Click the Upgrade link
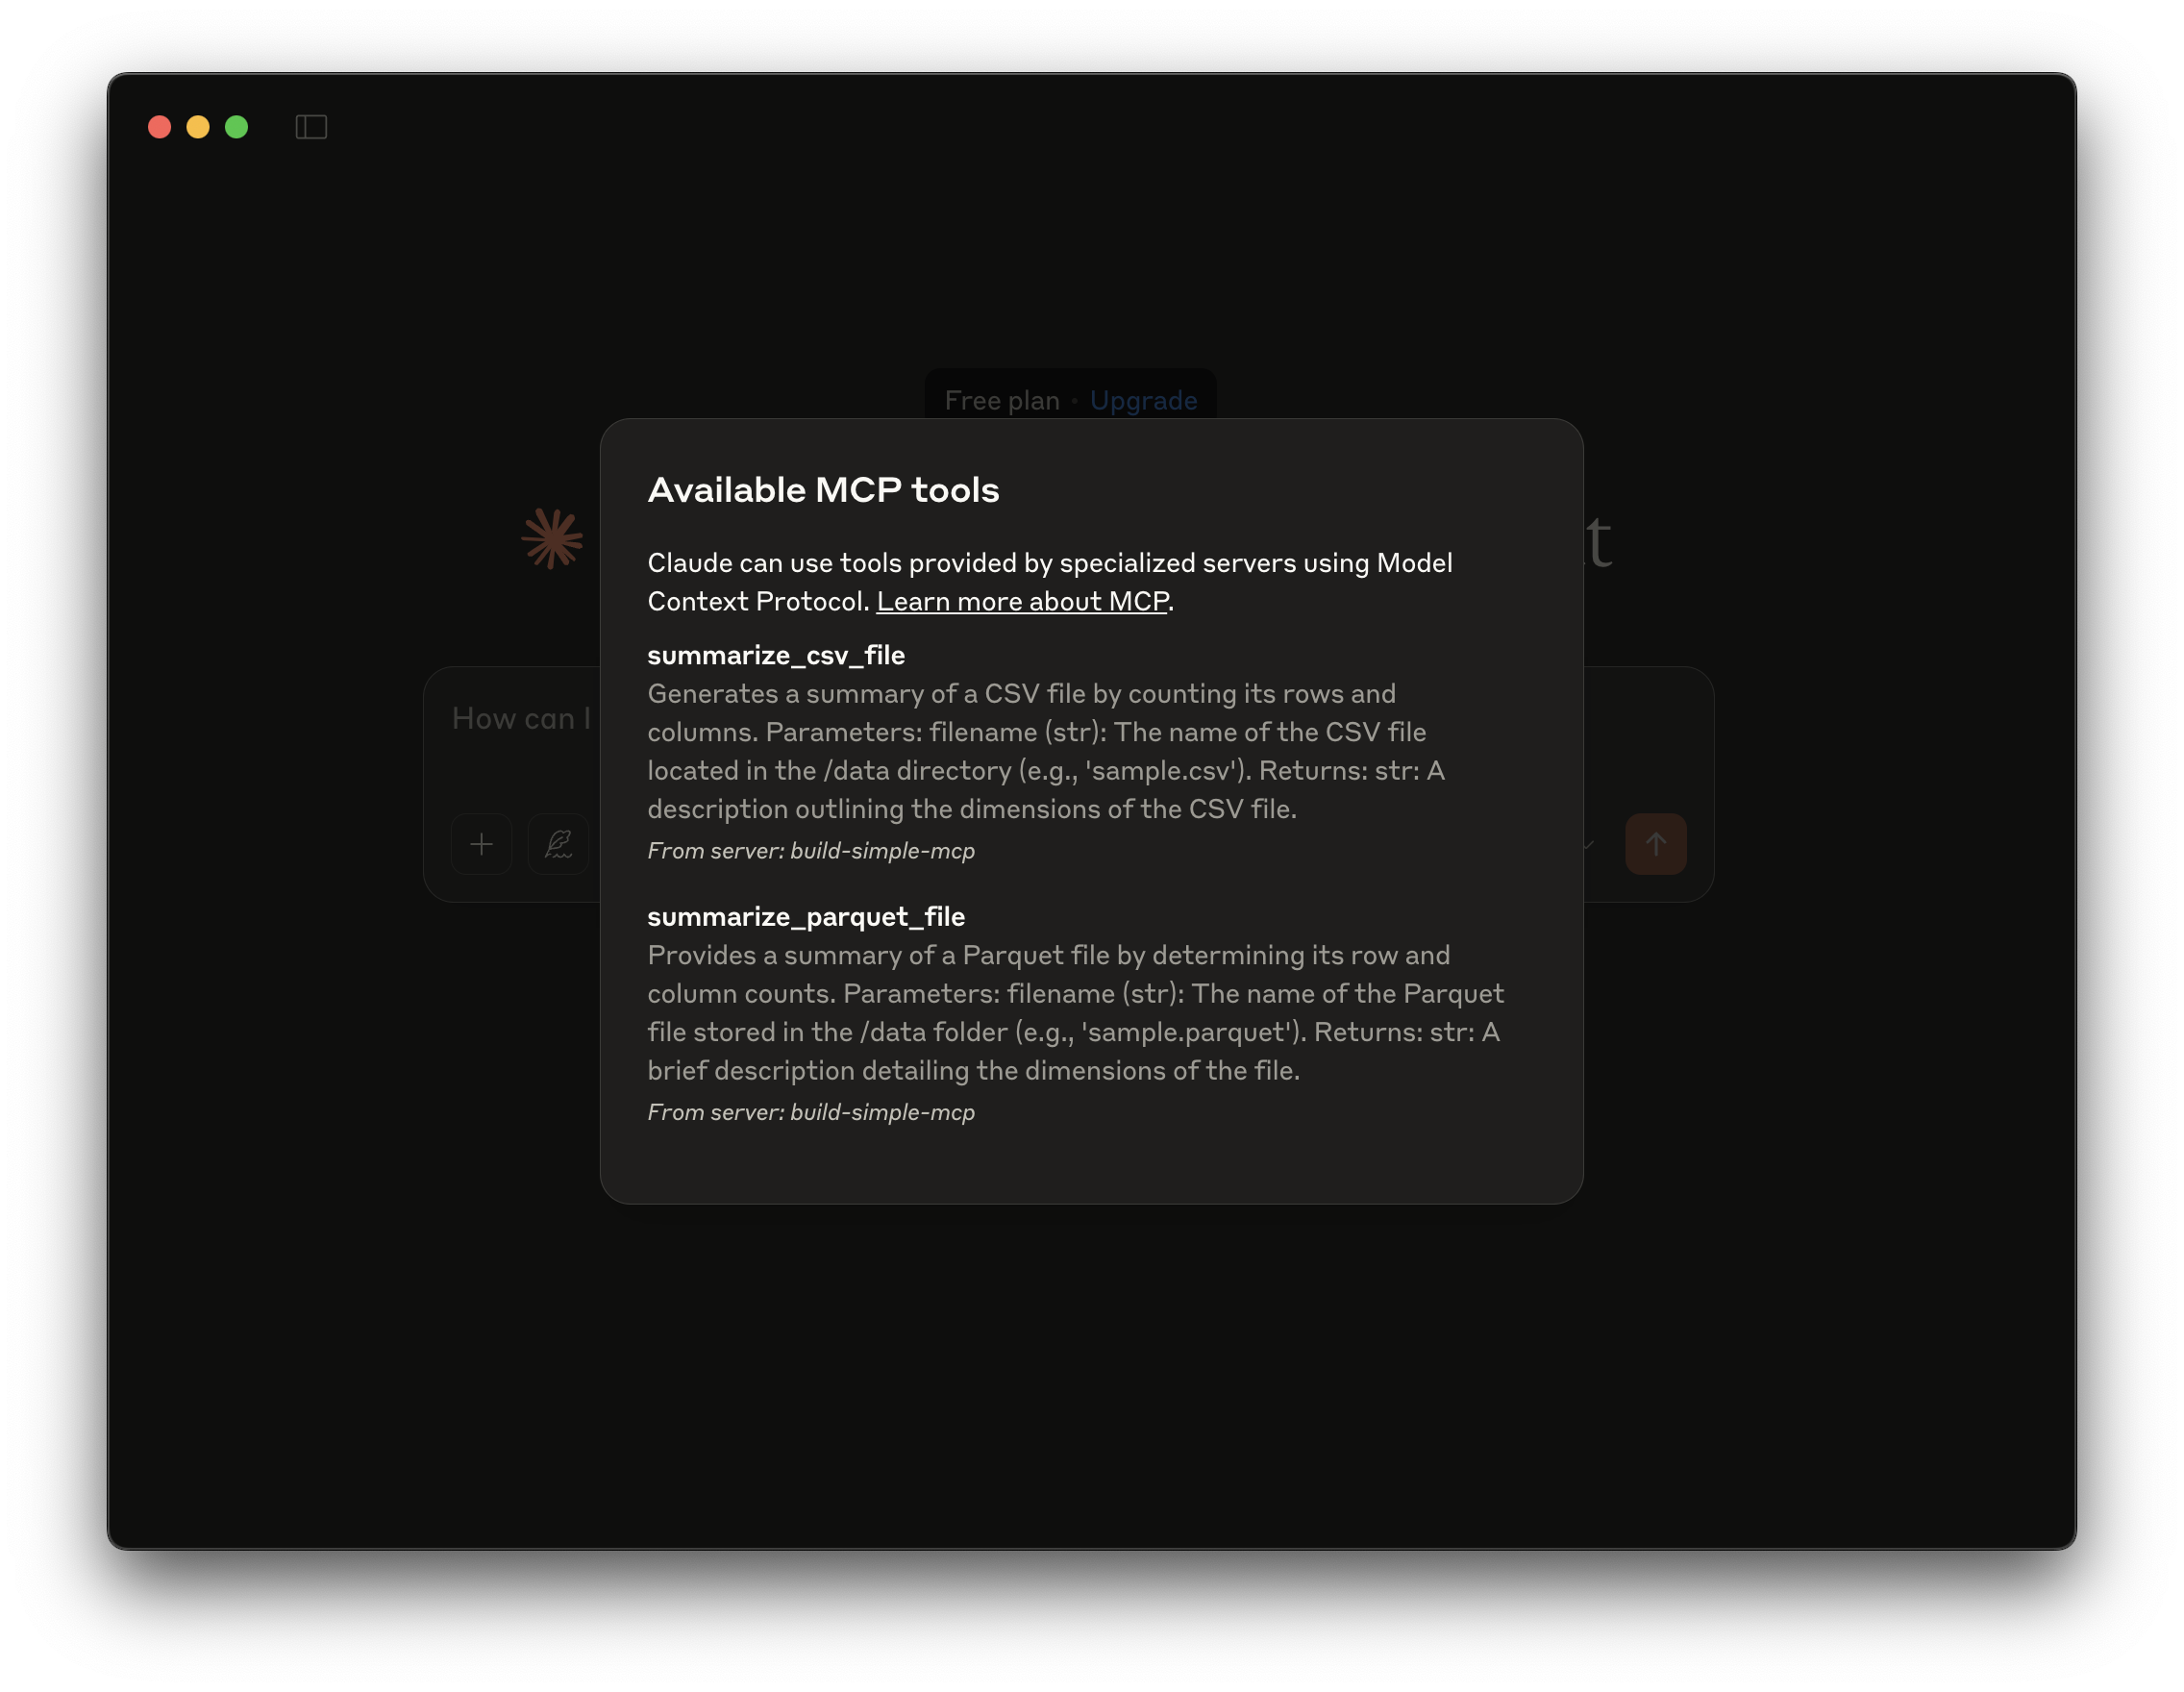 point(1143,401)
